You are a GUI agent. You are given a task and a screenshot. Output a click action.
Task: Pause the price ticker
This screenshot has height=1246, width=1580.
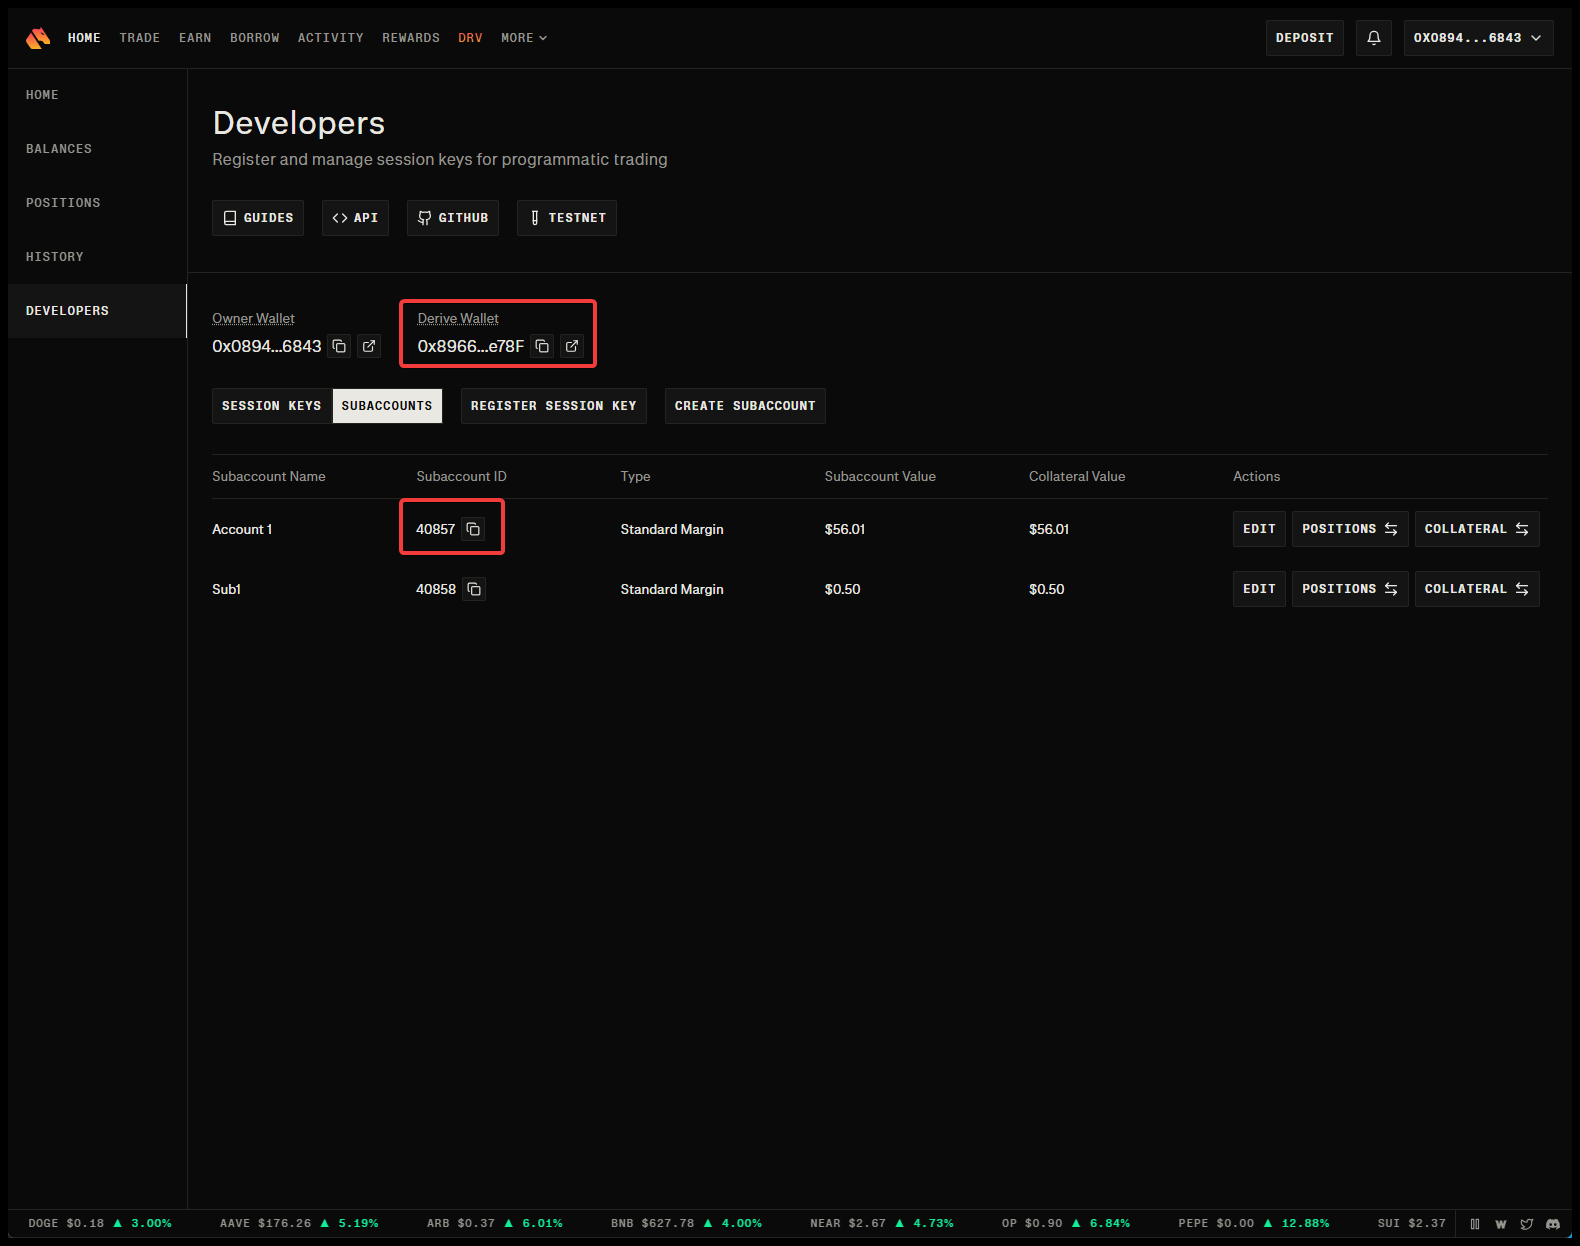tap(1475, 1223)
